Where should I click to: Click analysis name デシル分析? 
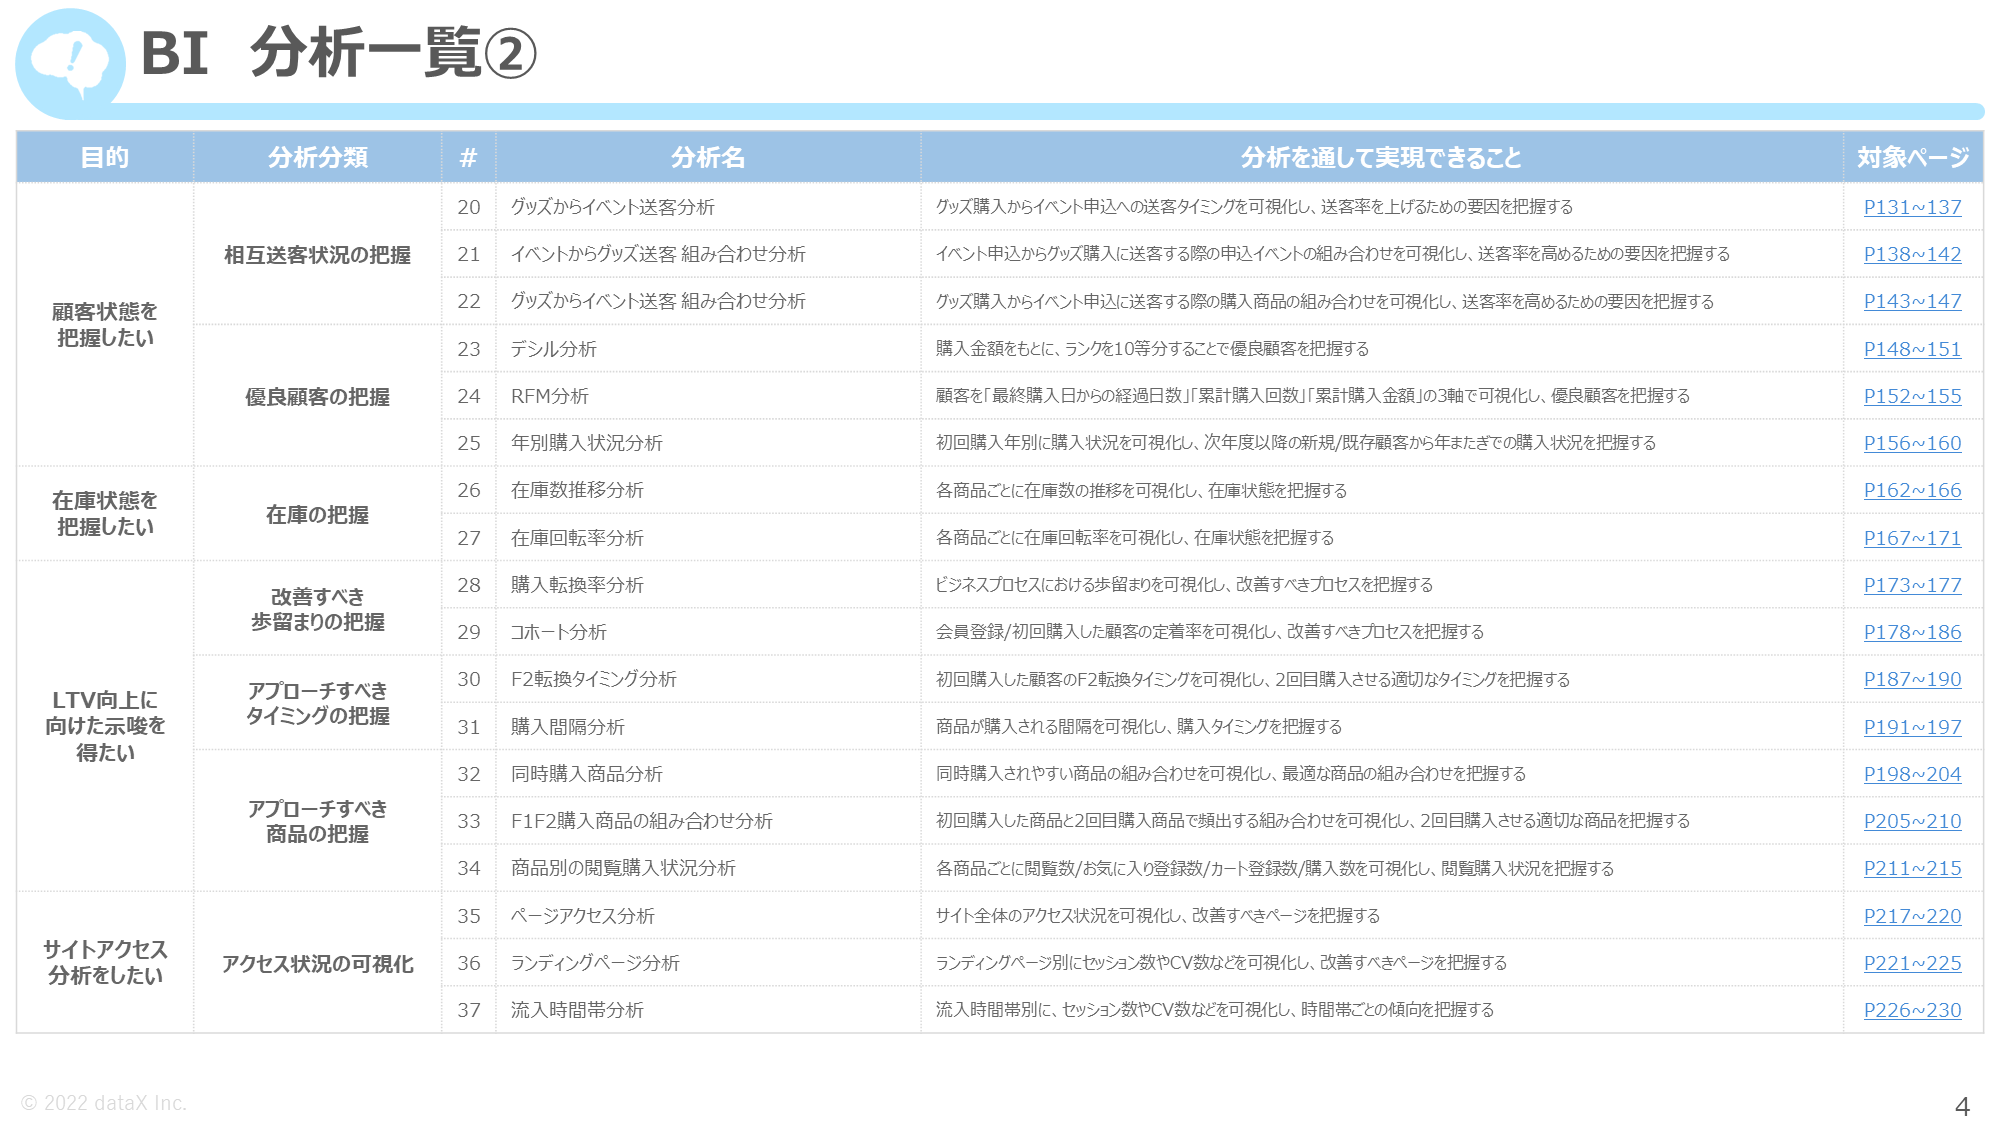pos(554,349)
